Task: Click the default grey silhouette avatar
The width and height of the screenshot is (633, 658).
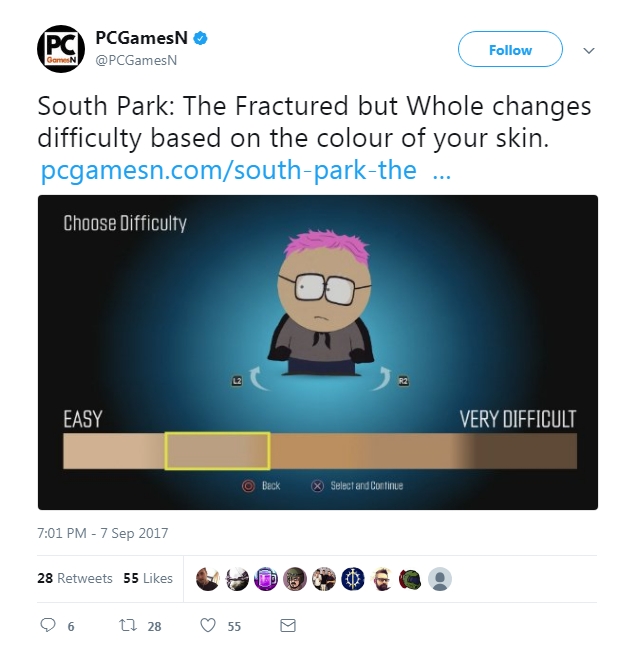Action: coord(439,579)
